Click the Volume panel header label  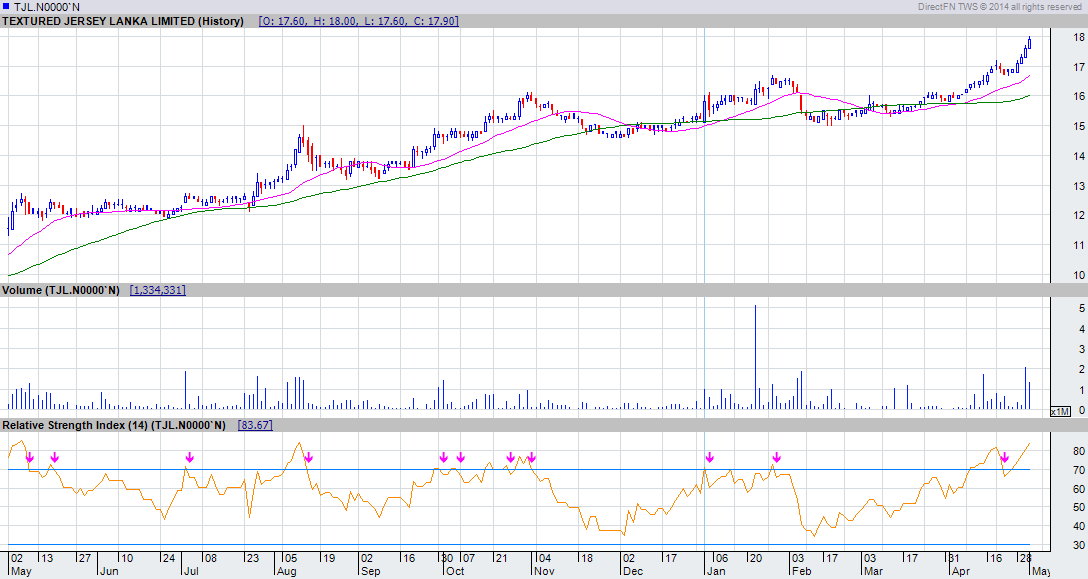[62, 289]
